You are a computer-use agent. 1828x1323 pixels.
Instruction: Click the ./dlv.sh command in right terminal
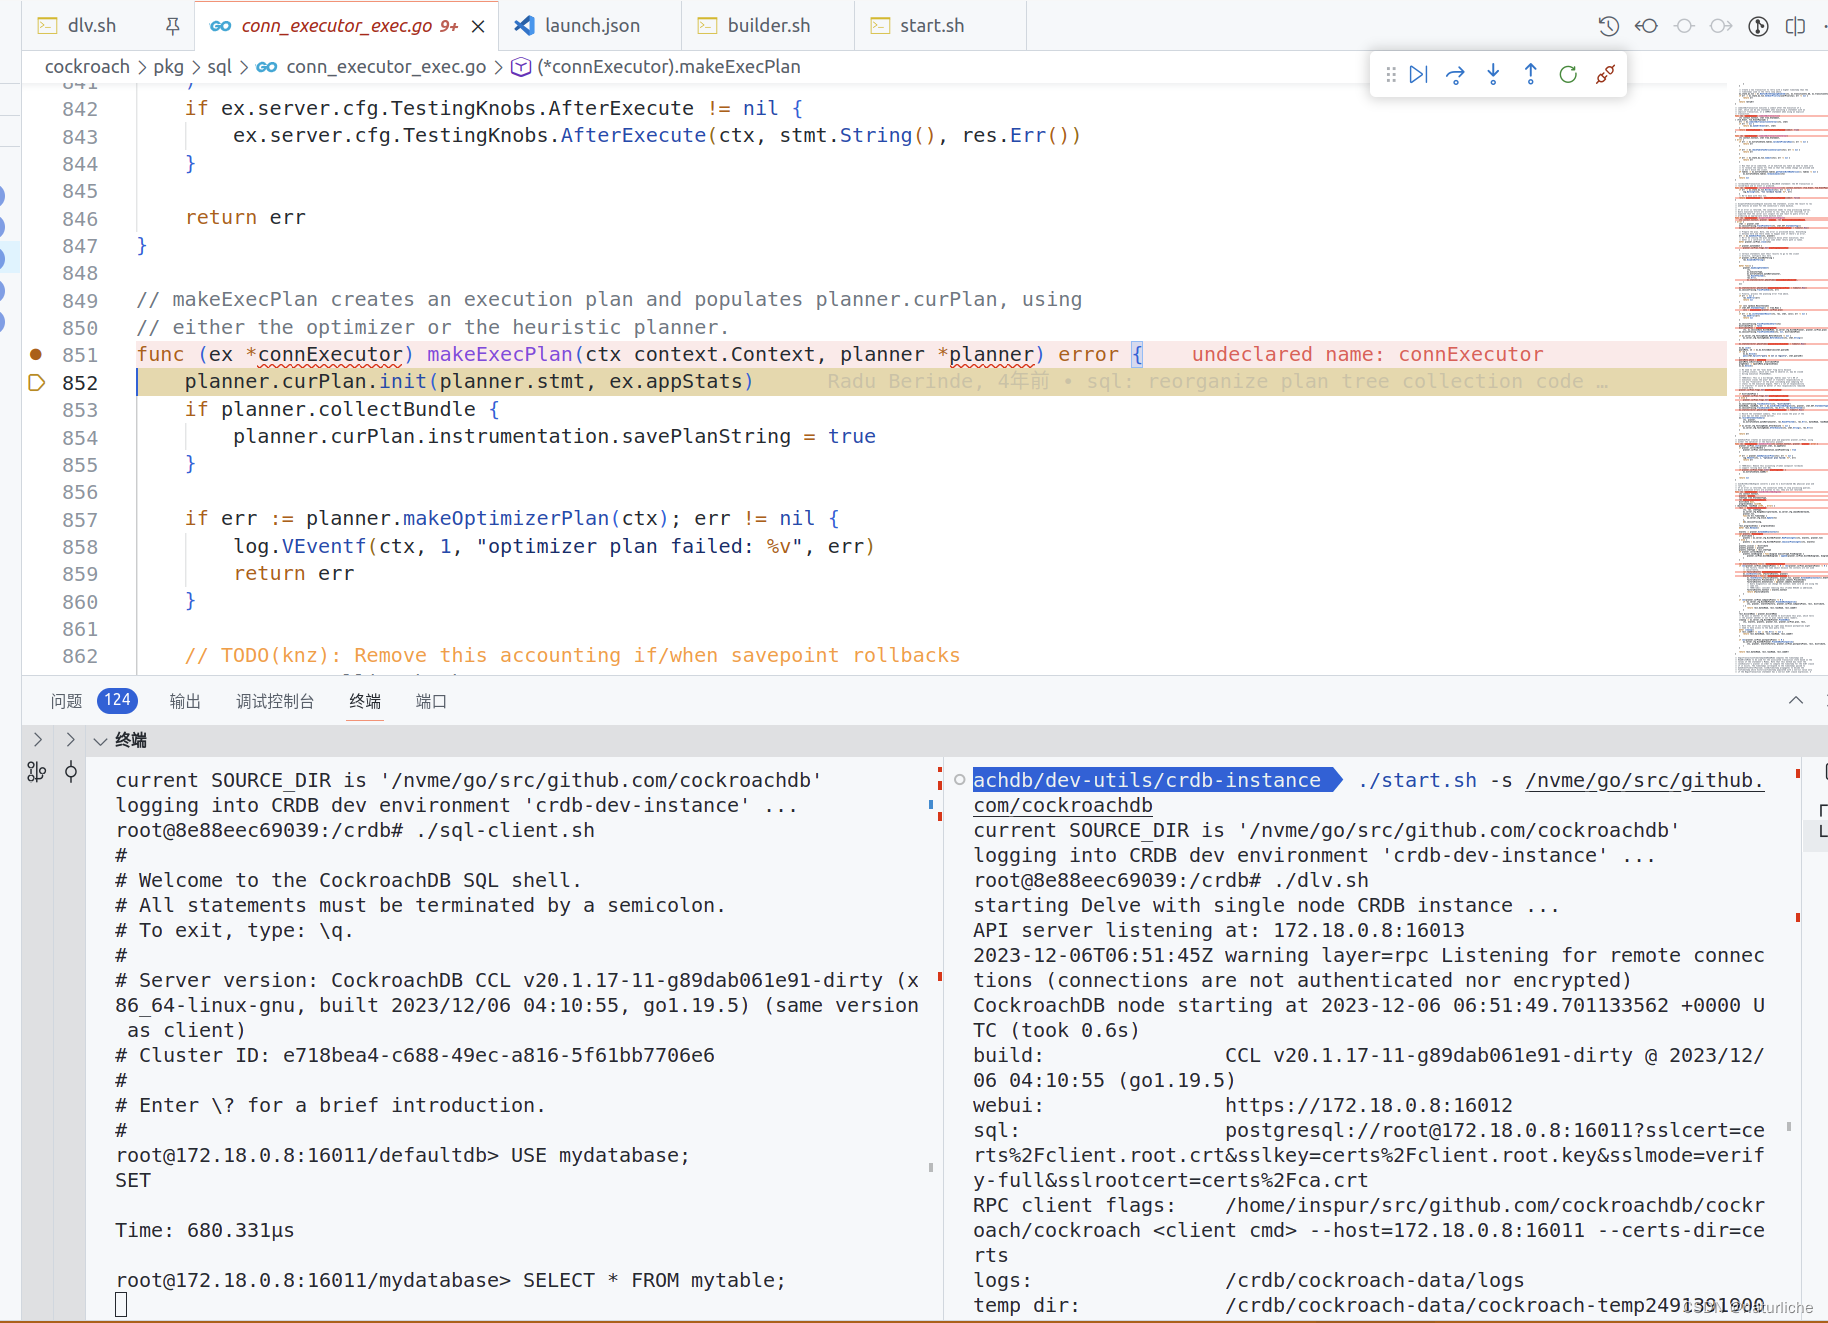click(1321, 880)
